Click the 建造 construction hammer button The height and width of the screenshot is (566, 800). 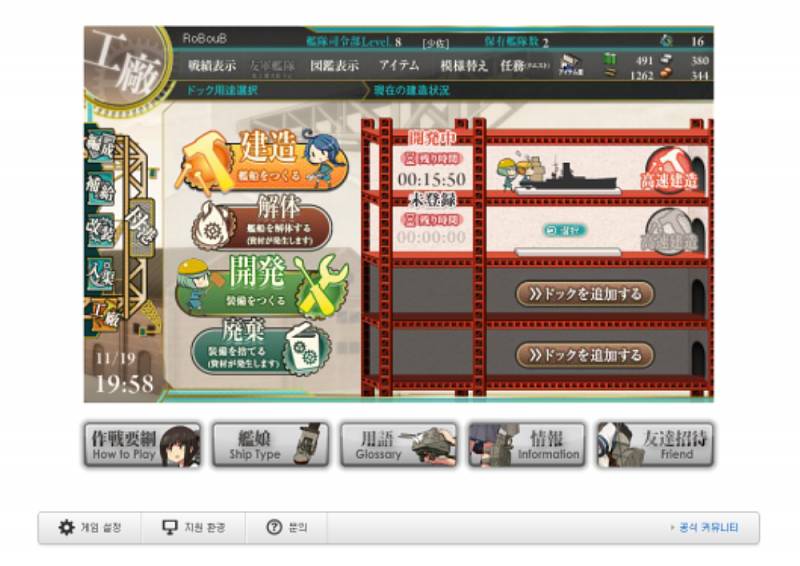[263, 161]
